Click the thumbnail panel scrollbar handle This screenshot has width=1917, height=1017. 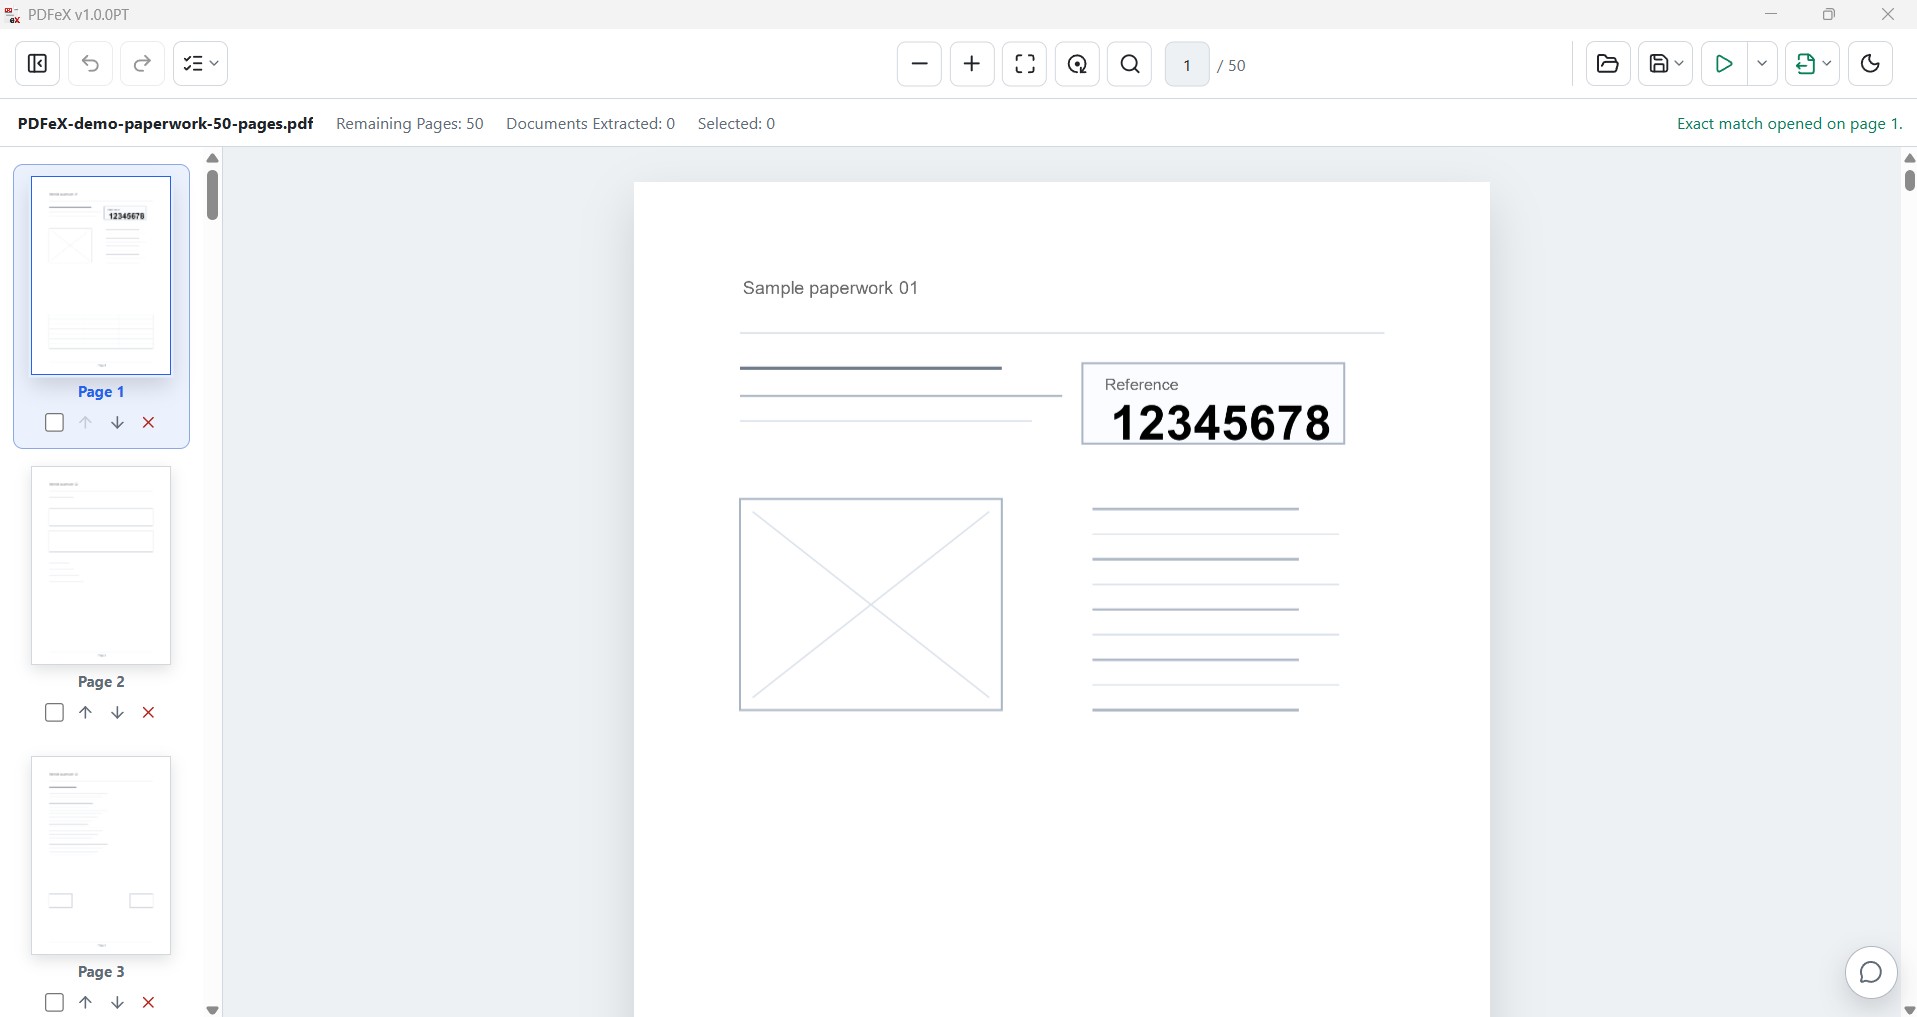tap(212, 195)
